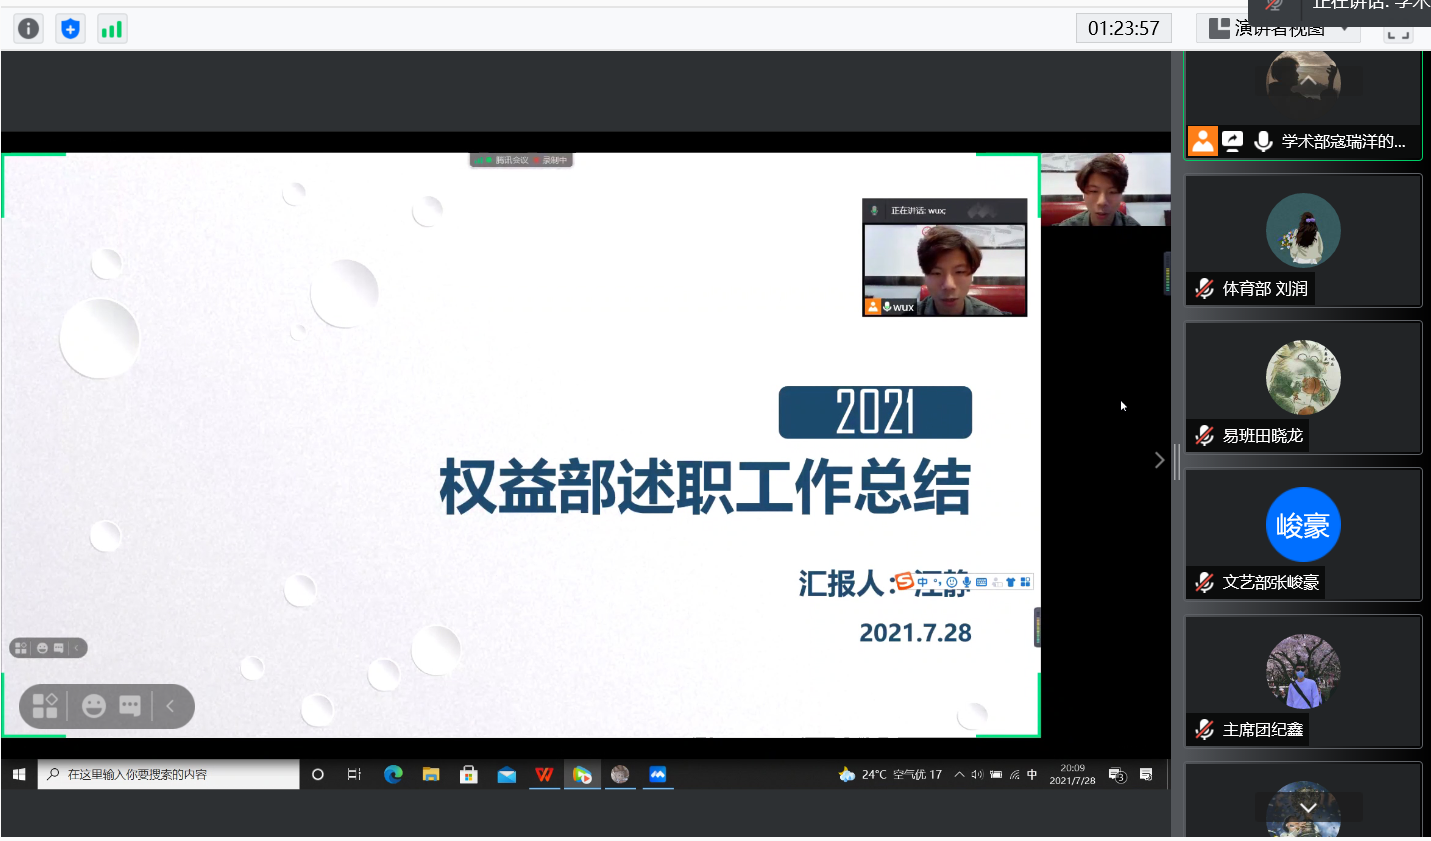Toggle muted microphone for 体育部 刘润

tap(1205, 289)
